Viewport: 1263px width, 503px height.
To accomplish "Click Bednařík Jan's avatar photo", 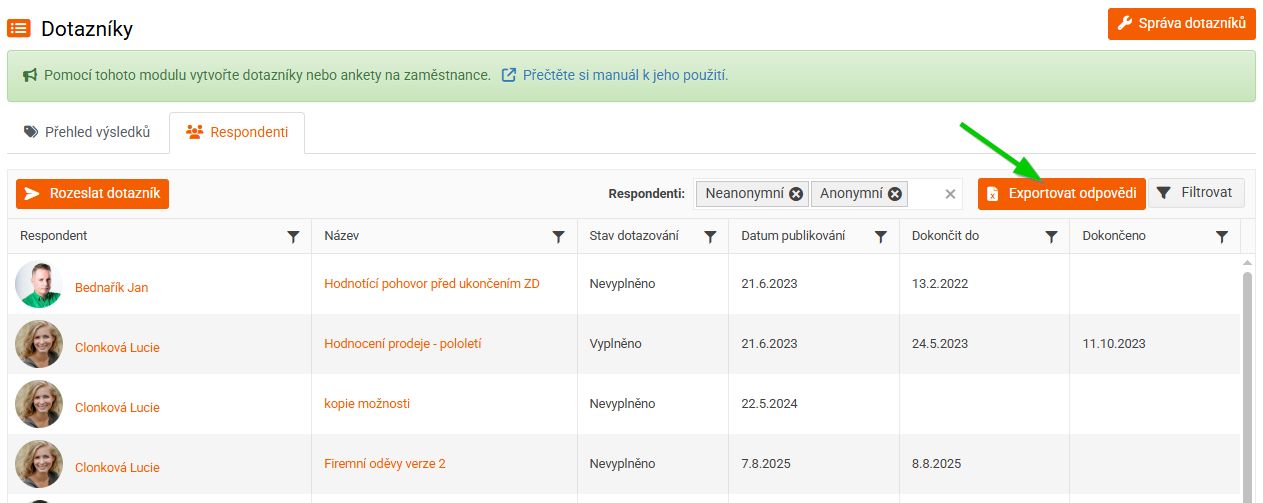I will 39,284.
